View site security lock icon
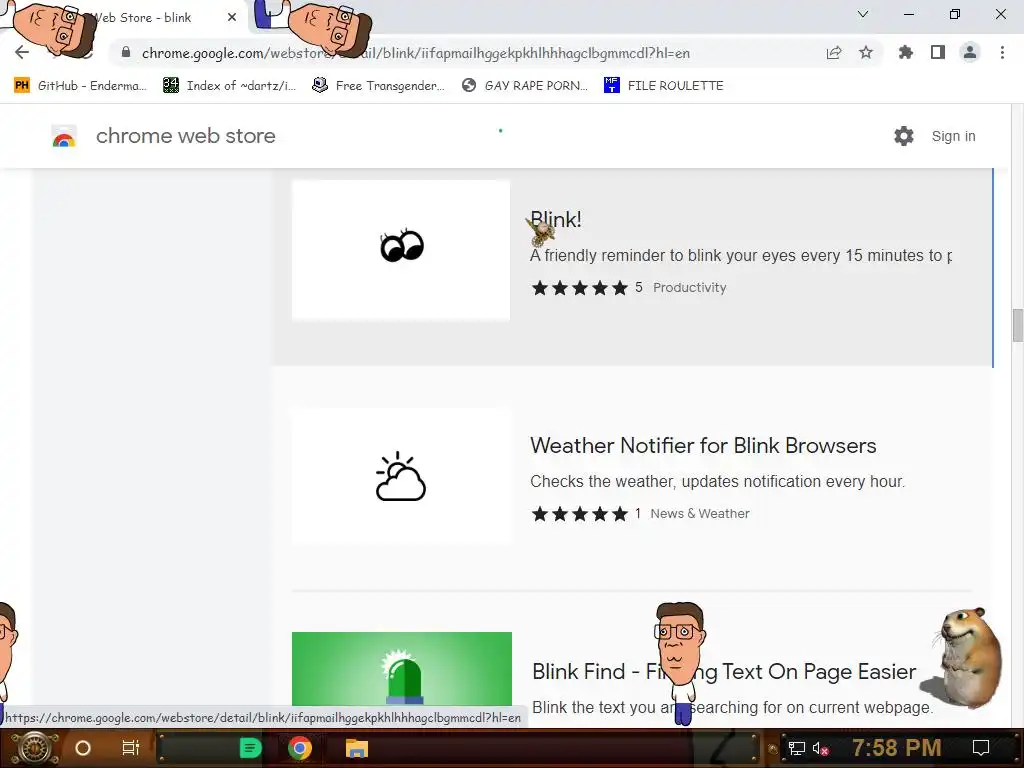The width and height of the screenshot is (1024, 768). point(126,53)
